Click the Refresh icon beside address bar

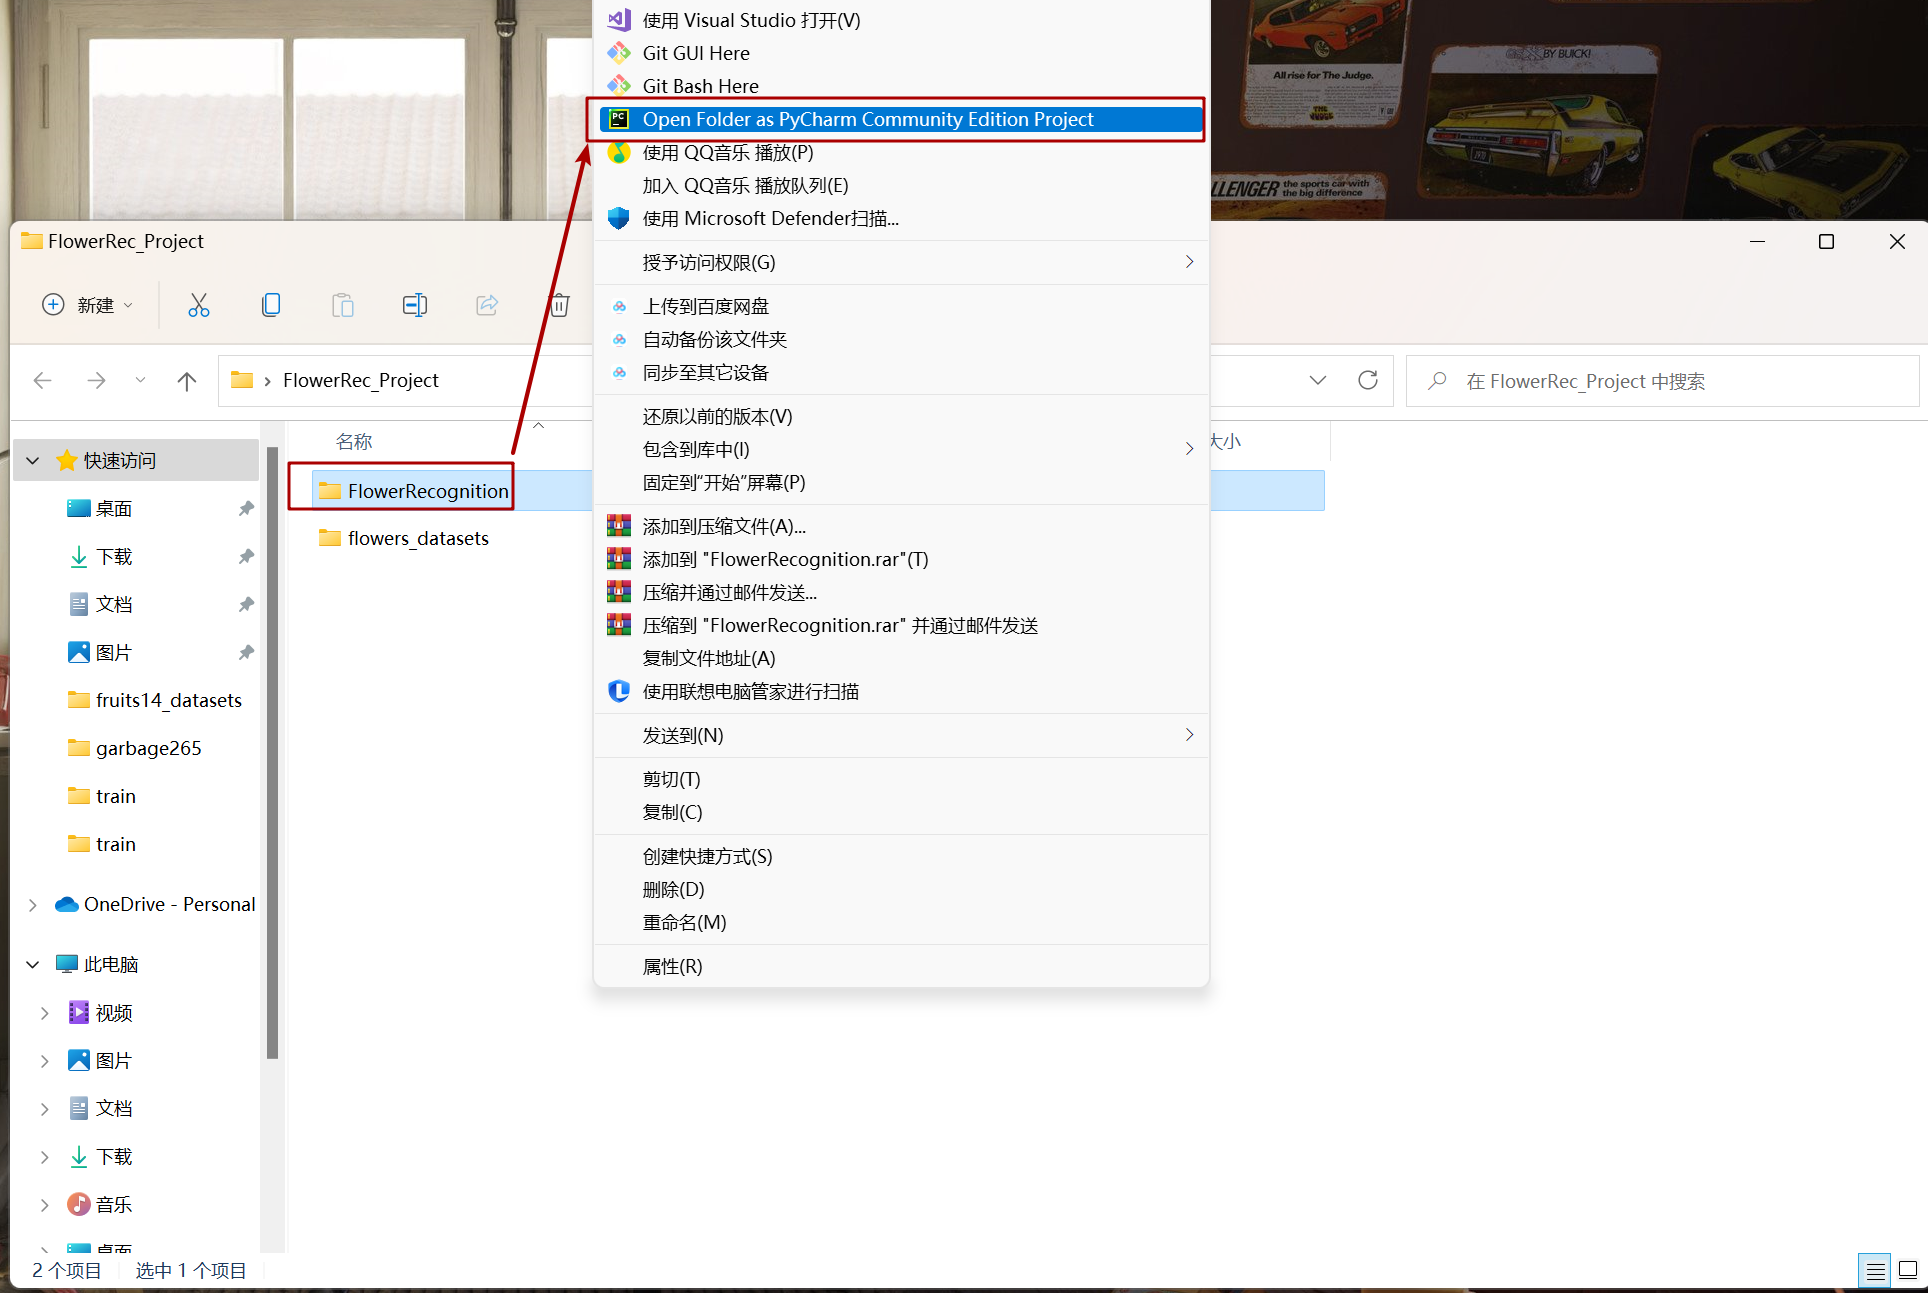tap(1368, 380)
